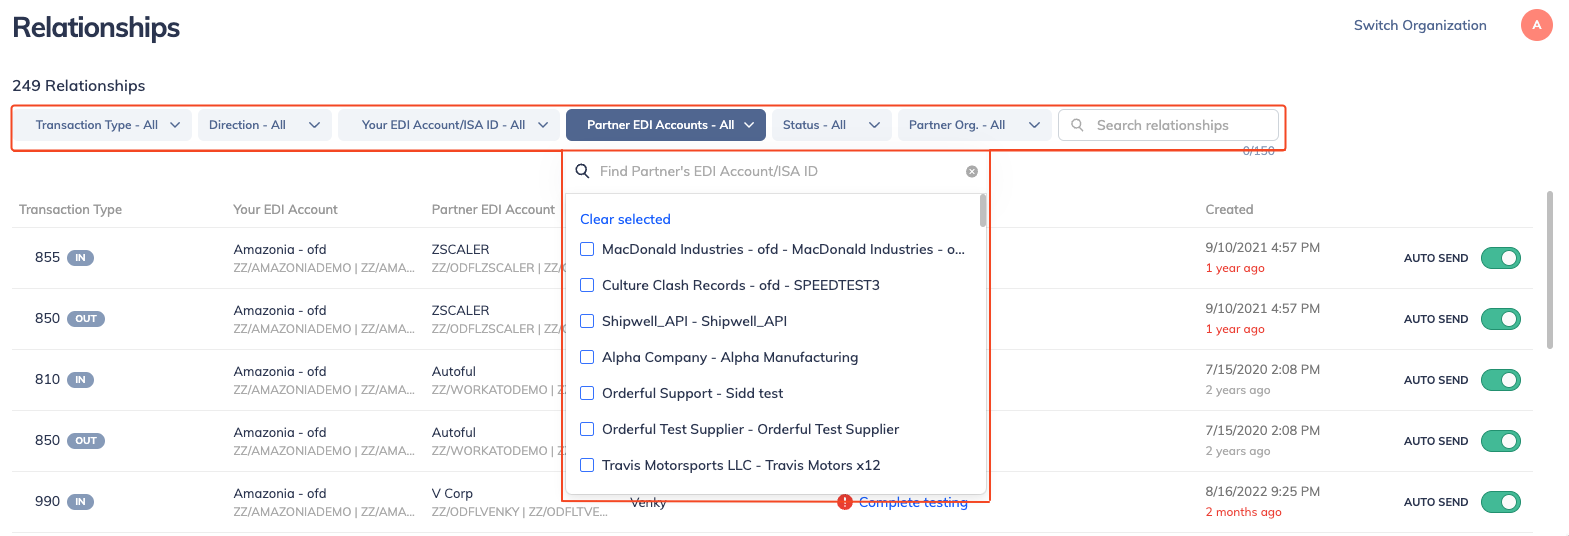Open the Transaction Type - All filter
The height and width of the screenshot is (536, 1569).
coord(103,125)
